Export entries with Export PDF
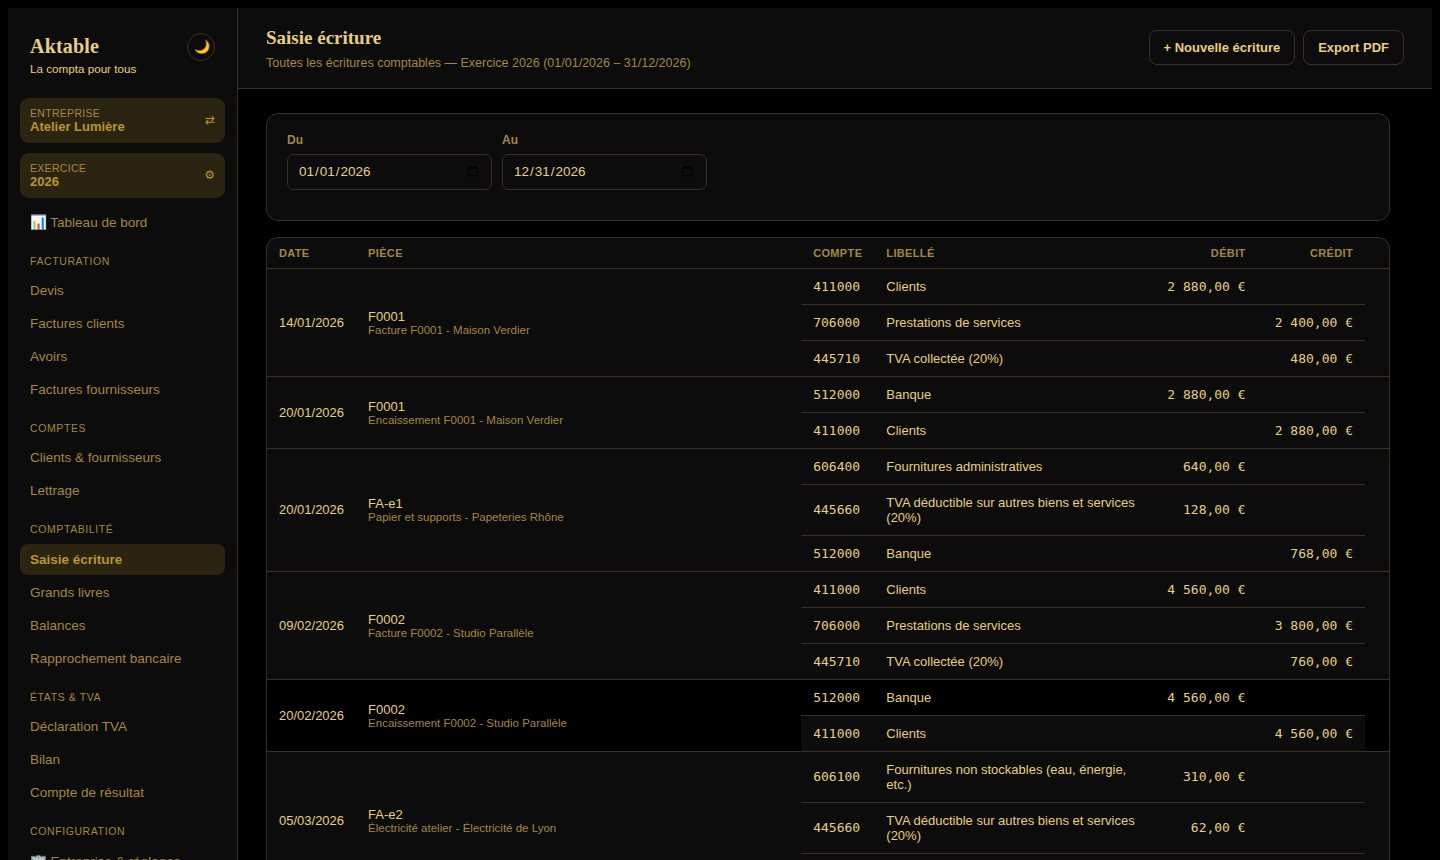This screenshot has width=1440, height=860. pos(1353,48)
